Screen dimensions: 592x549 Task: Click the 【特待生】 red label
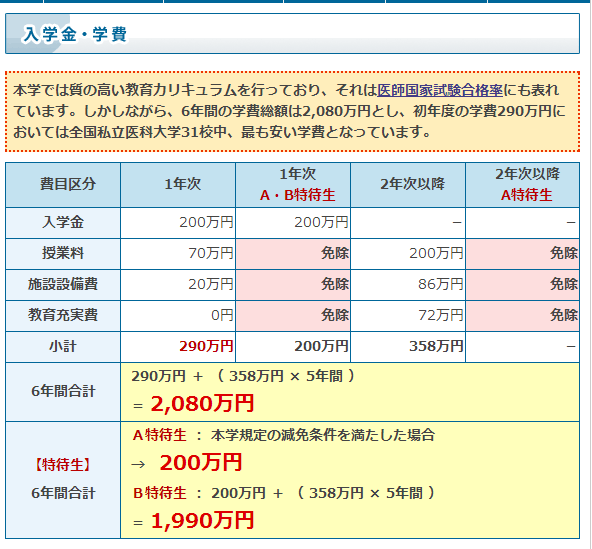point(63,465)
